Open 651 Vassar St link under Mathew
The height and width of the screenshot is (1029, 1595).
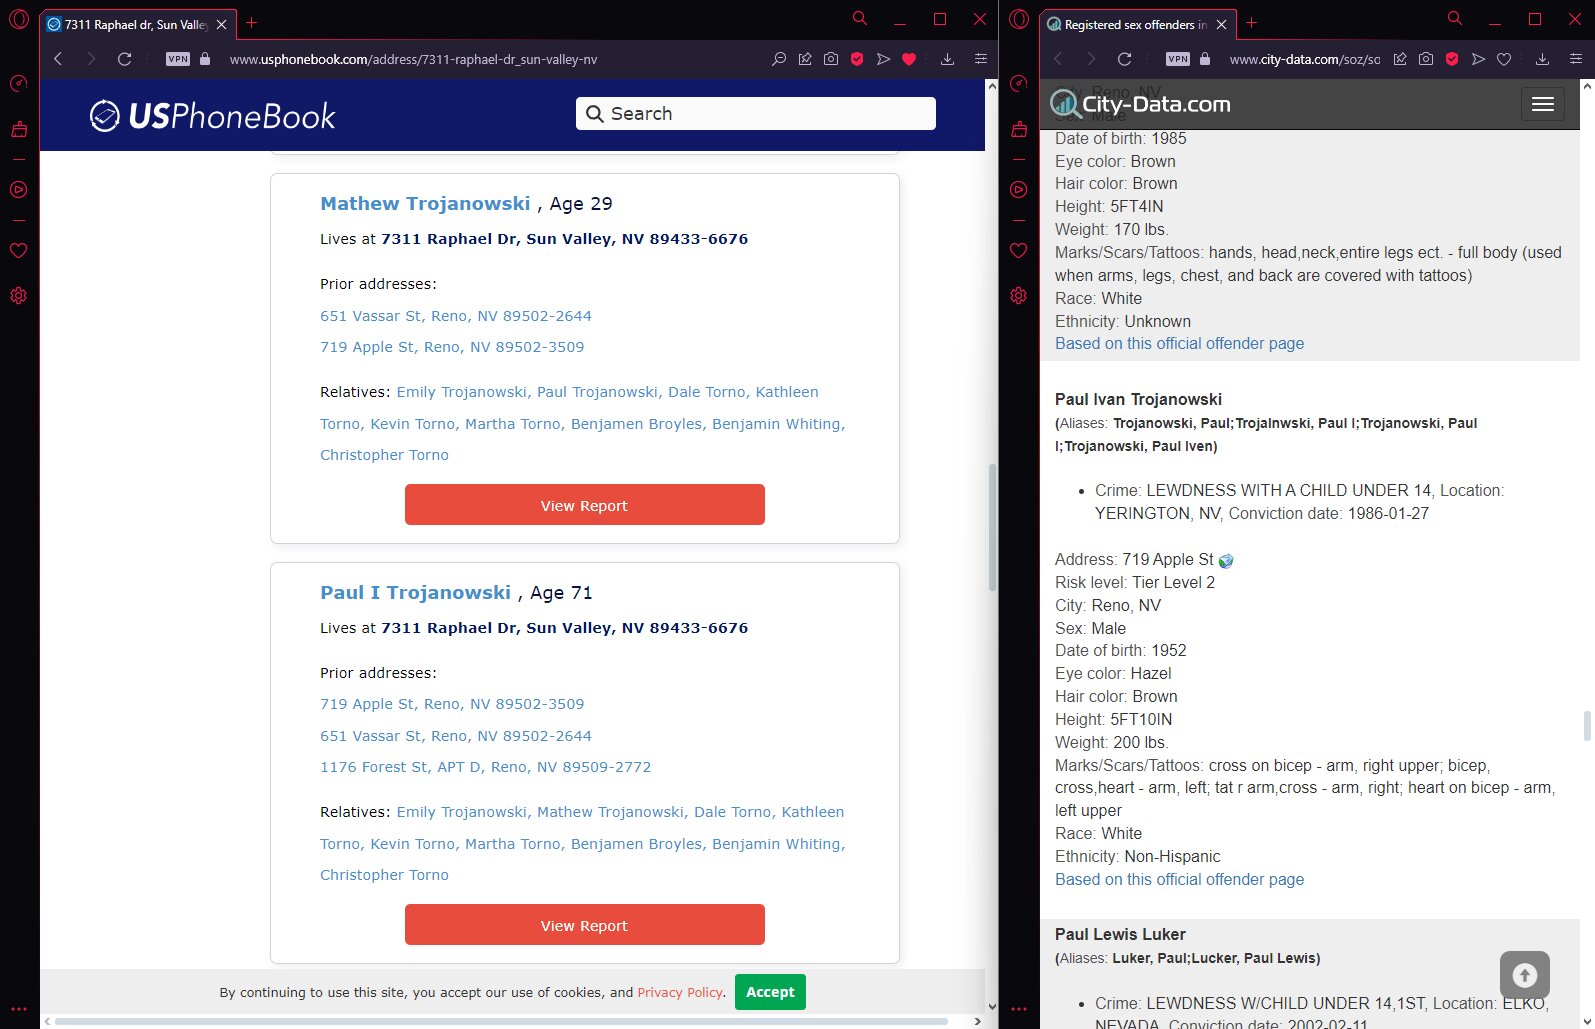pos(455,316)
